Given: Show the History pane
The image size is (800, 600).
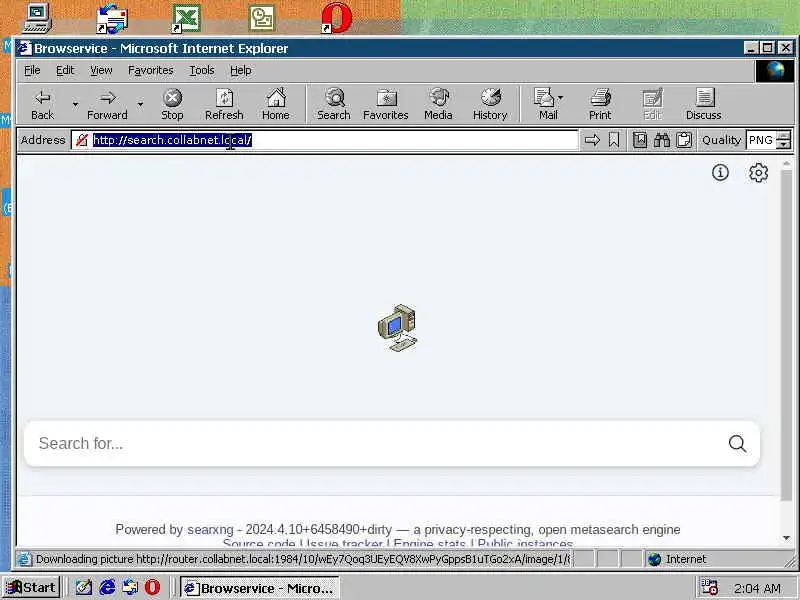Looking at the screenshot, I should click(490, 105).
